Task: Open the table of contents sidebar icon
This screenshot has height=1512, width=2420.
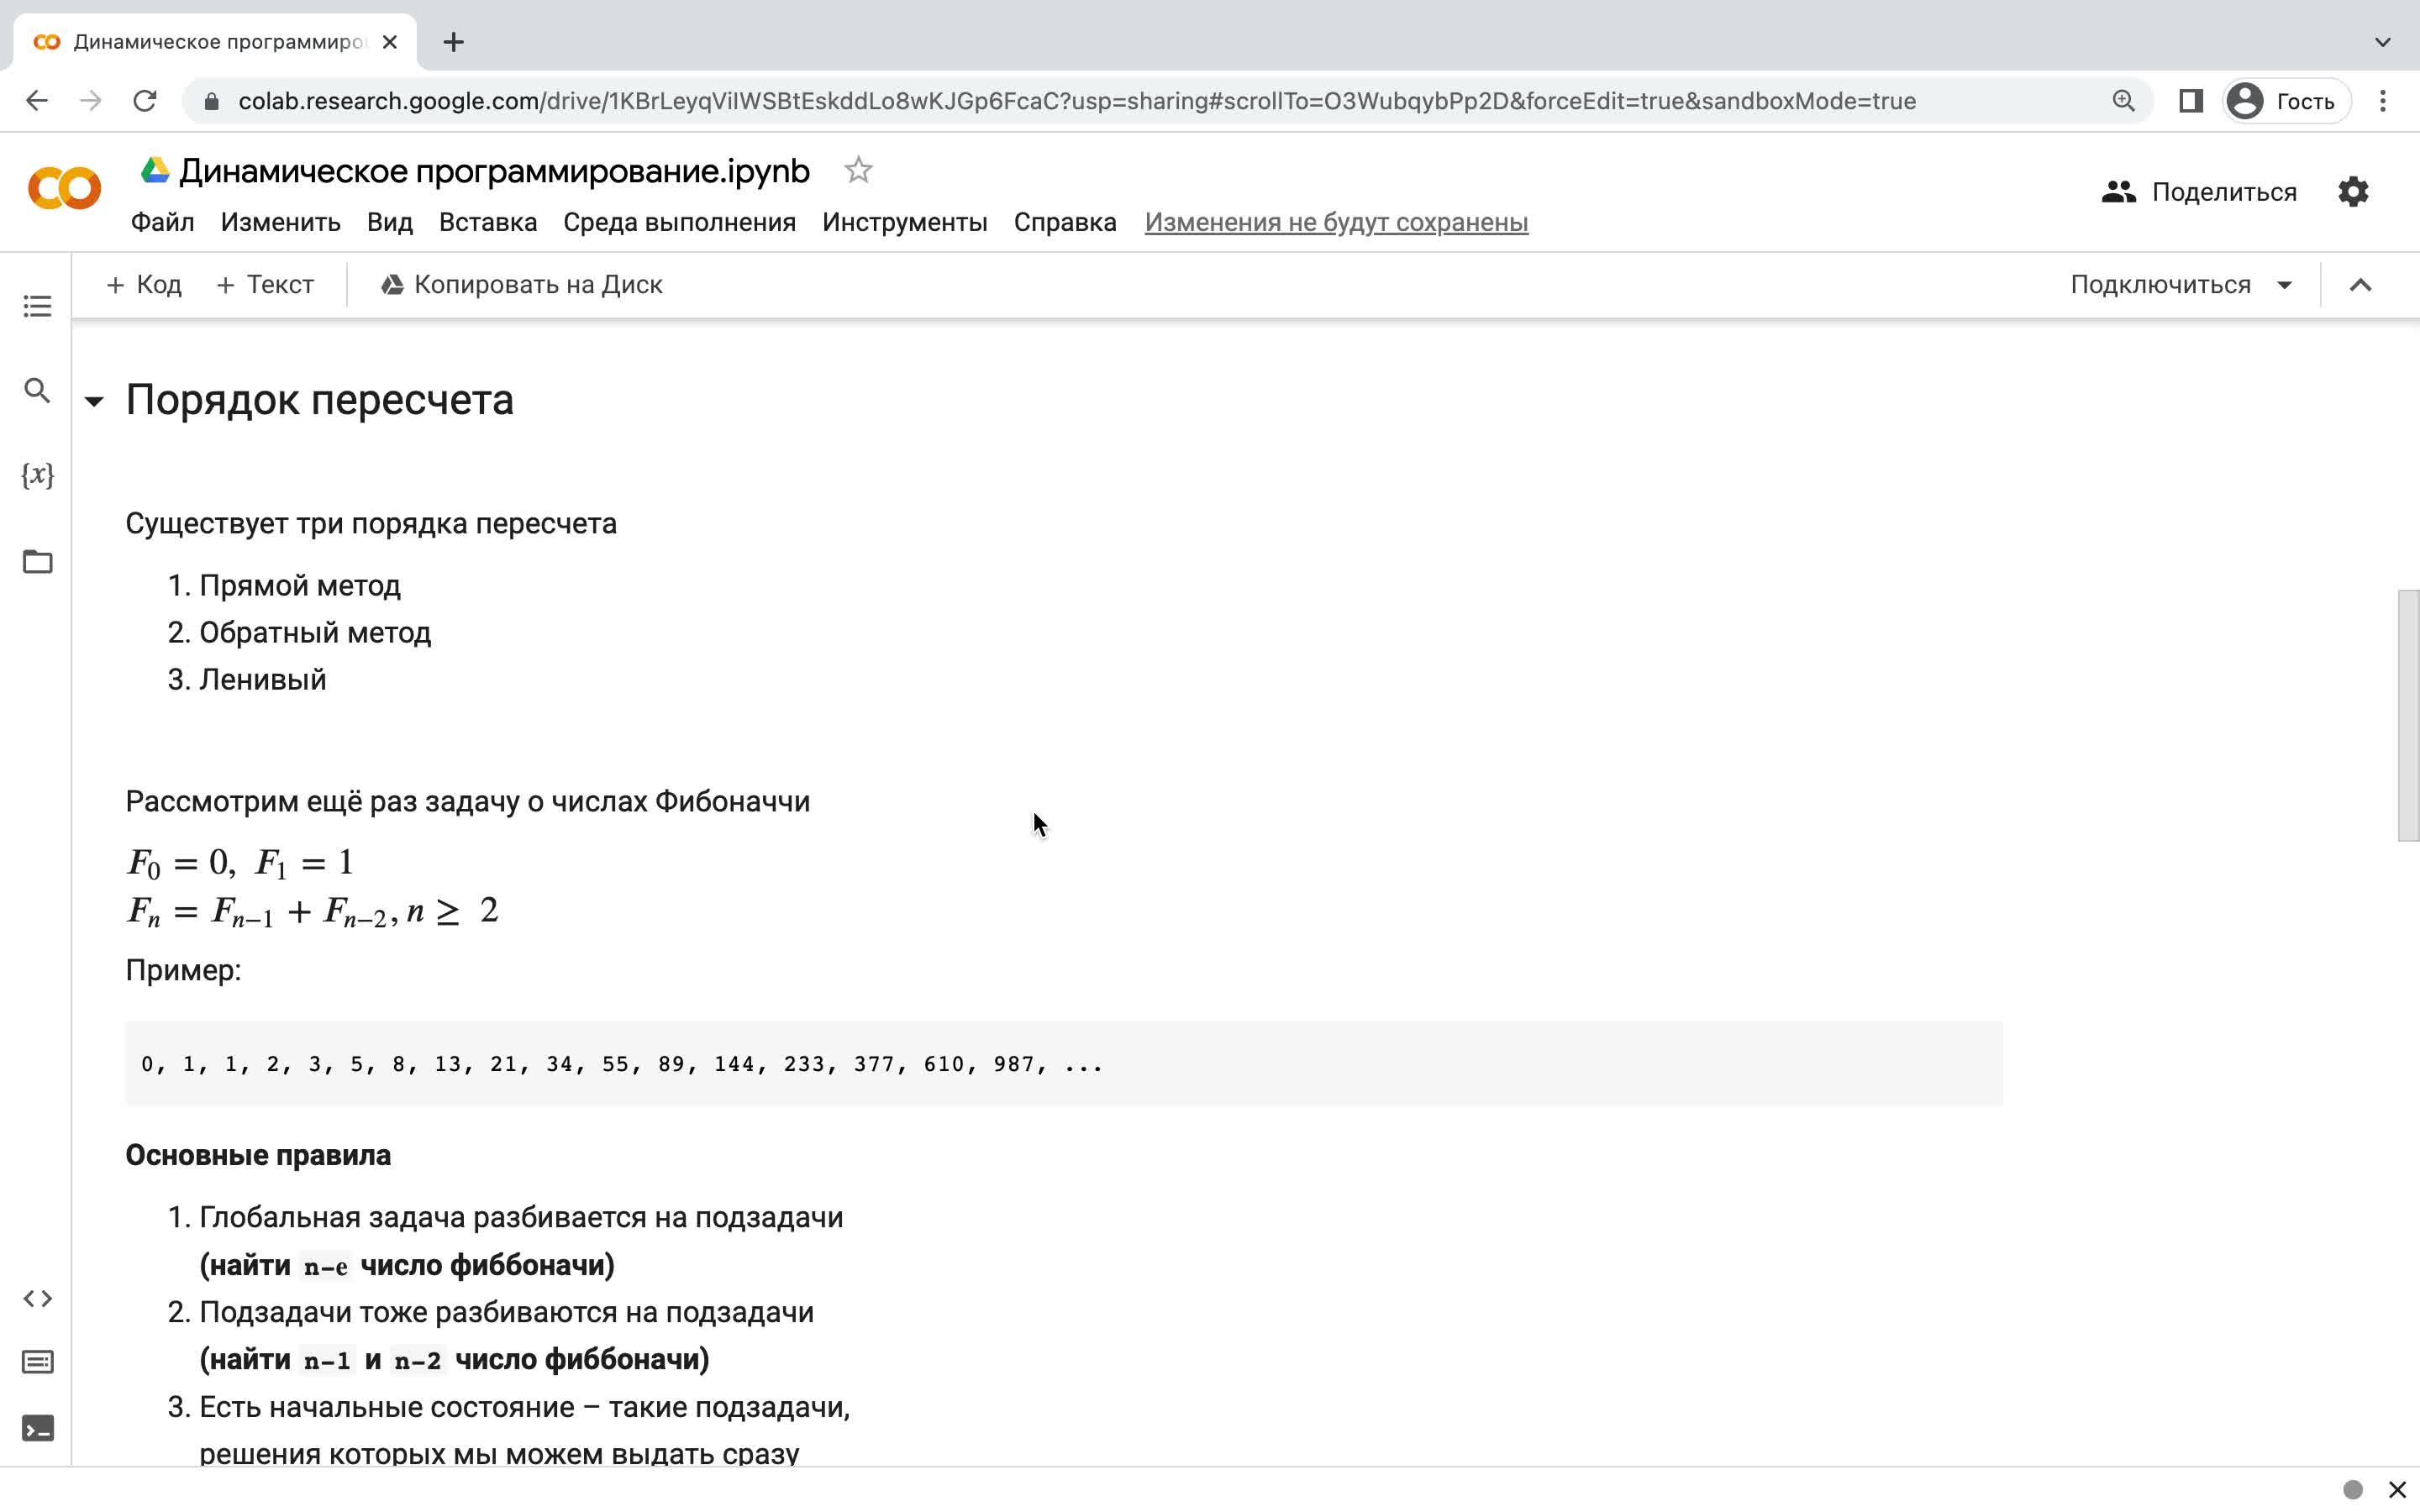Action: click(x=37, y=306)
